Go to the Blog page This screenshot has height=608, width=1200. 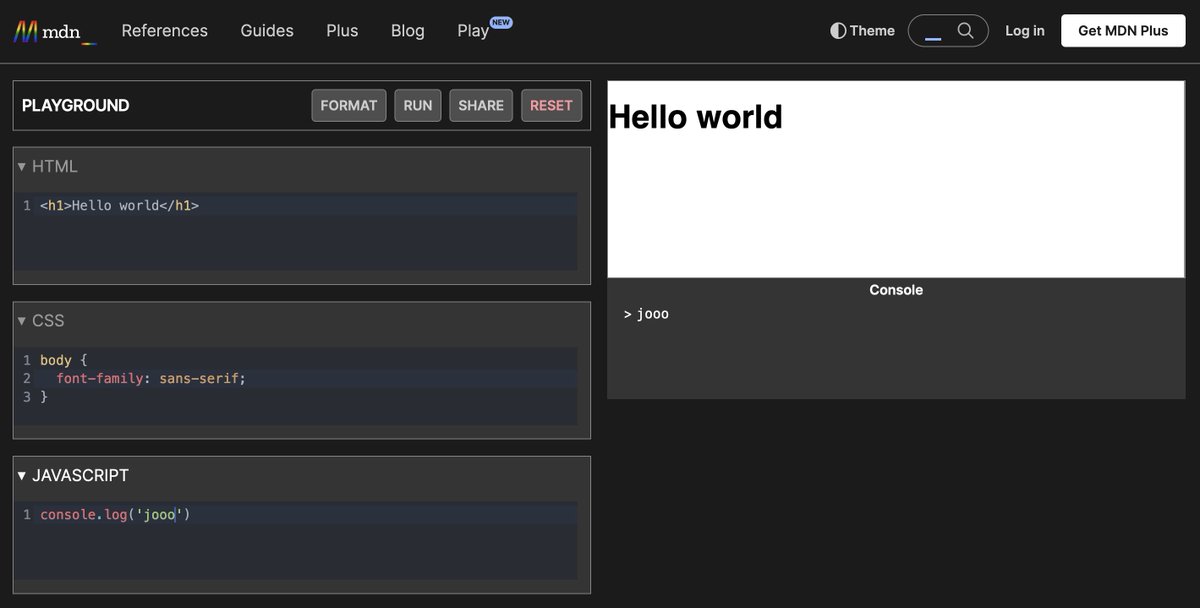pos(408,31)
